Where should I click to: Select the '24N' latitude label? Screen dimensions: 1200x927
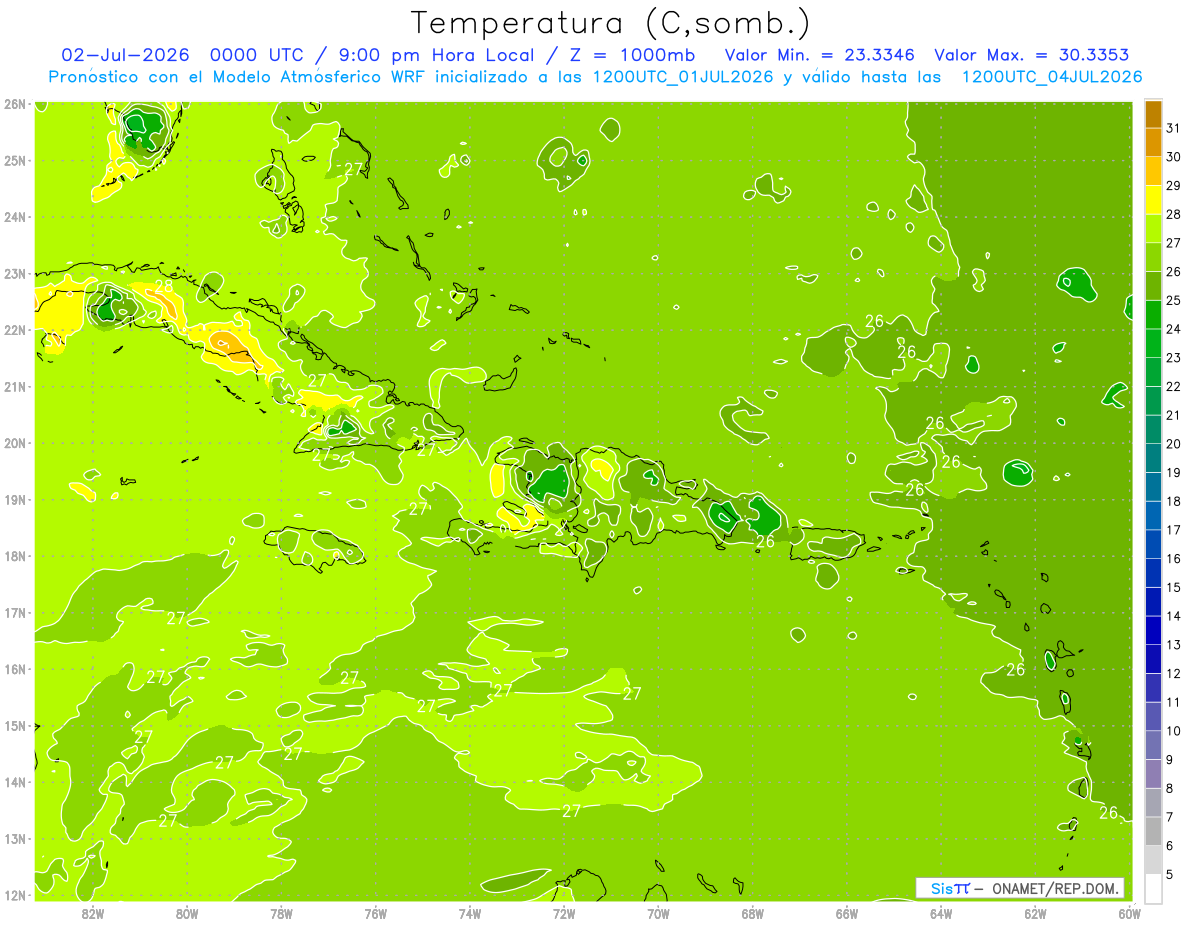(x=15, y=217)
